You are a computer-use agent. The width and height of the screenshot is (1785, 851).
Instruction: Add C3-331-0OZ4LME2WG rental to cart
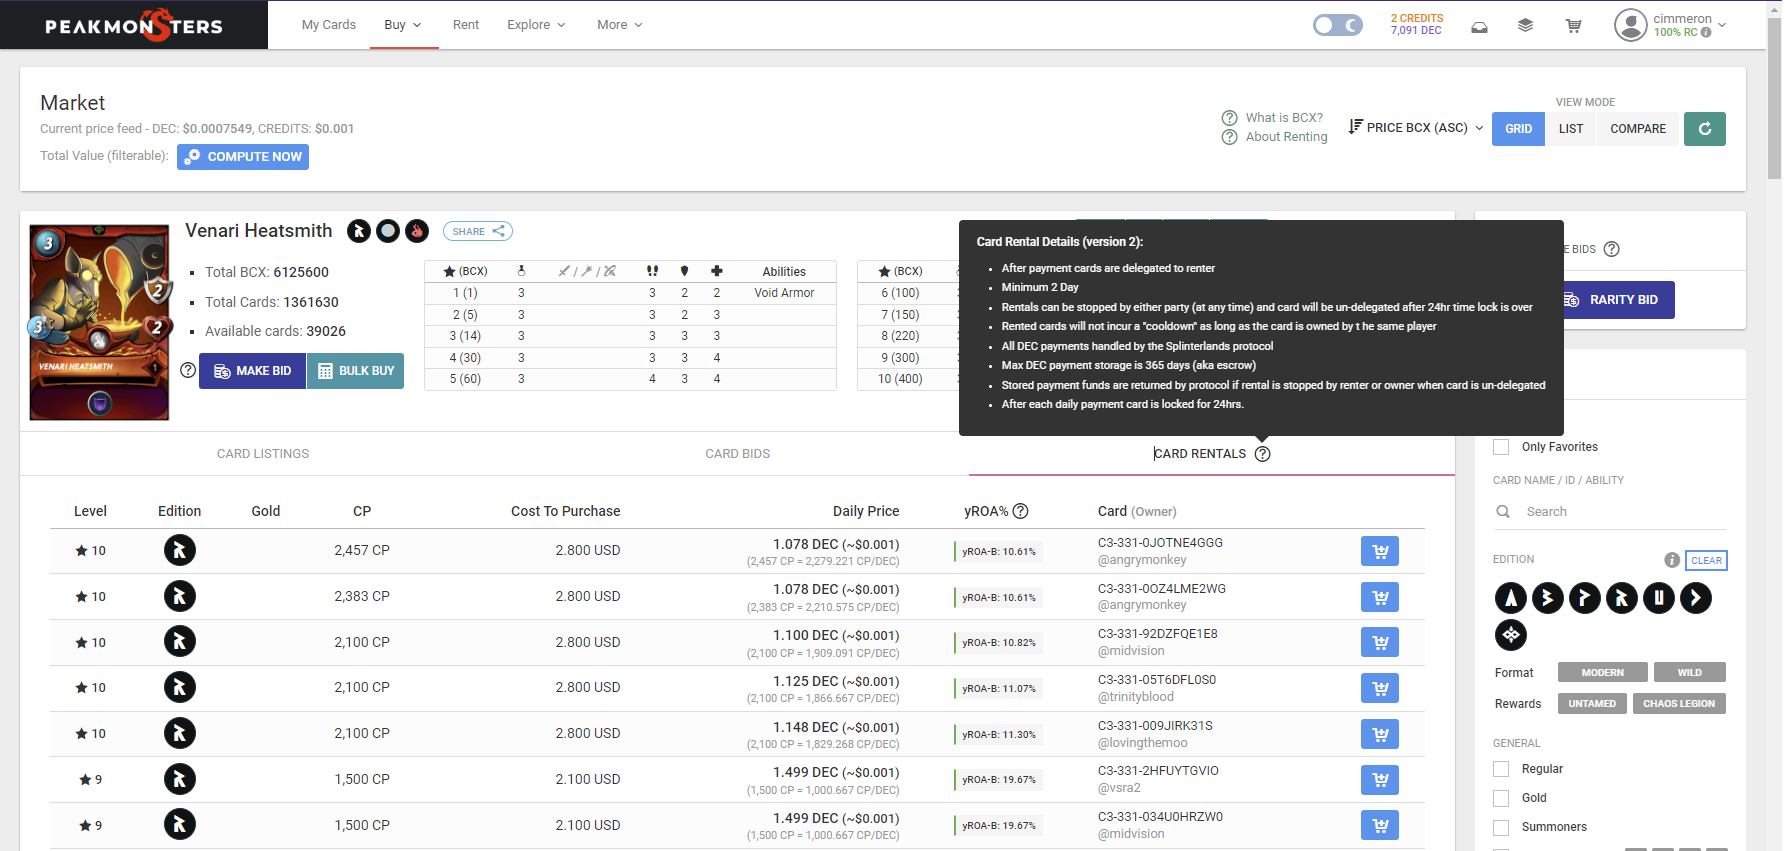click(1380, 597)
